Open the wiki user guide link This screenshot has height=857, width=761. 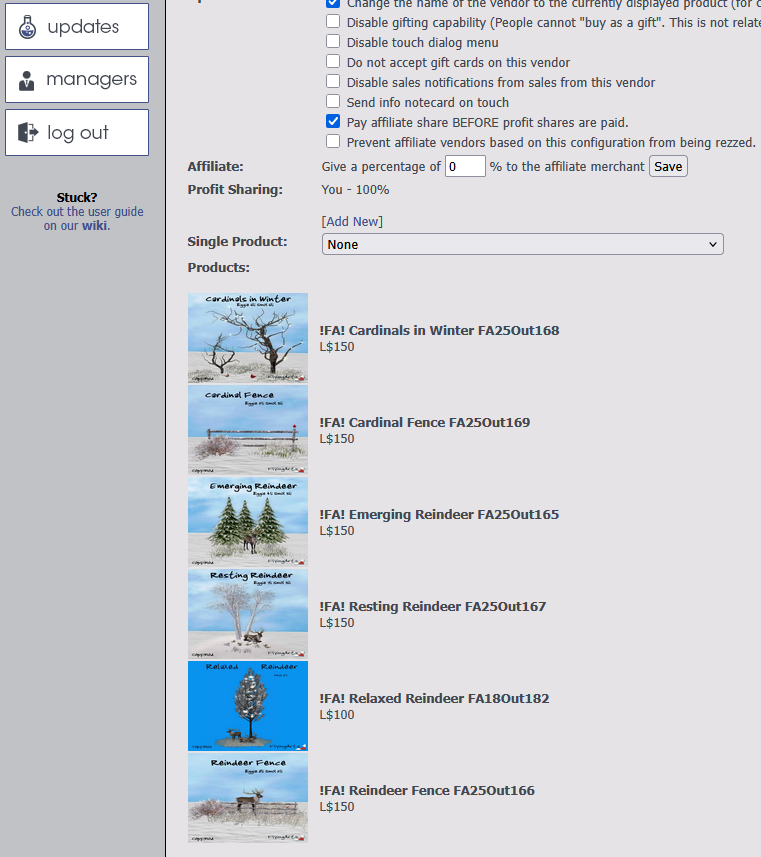point(95,226)
